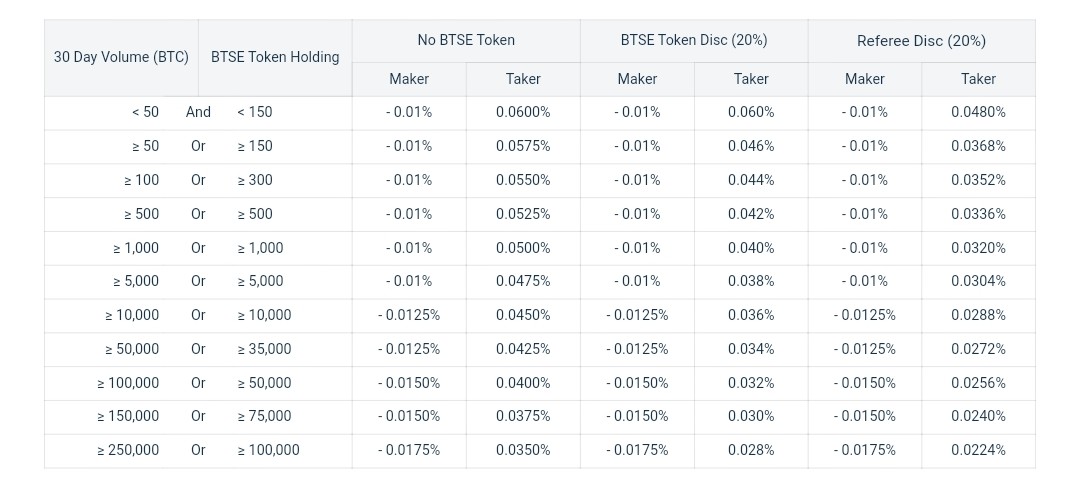1080x497 pixels.
Task: Select the ≥ 35,000 token holding cell
Action: click(x=265, y=349)
